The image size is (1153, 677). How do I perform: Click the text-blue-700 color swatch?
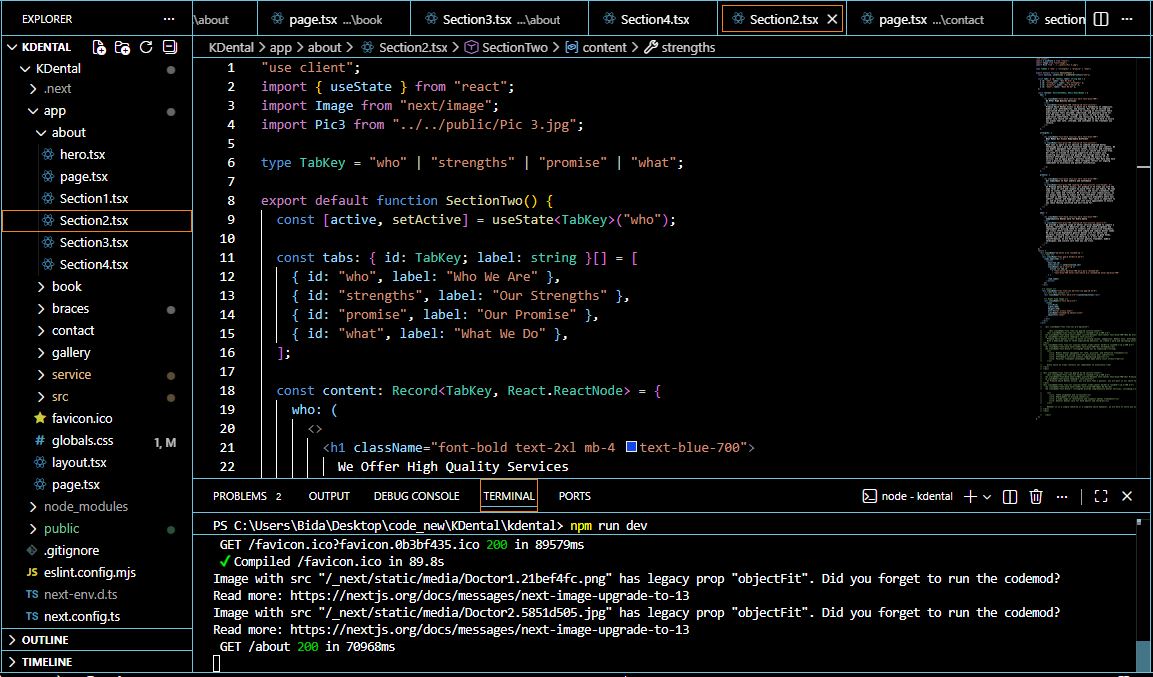click(x=631, y=447)
